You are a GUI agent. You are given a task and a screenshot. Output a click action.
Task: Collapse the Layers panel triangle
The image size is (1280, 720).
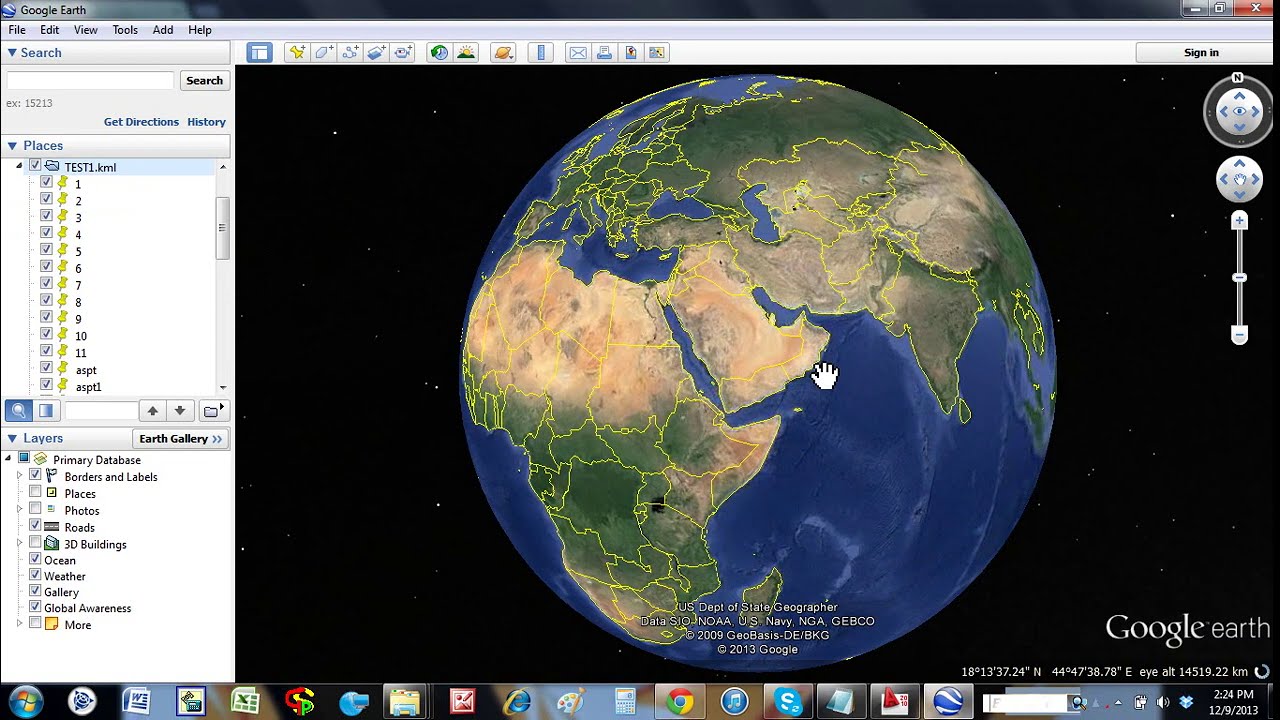pyautogui.click(x=12, y=439)
